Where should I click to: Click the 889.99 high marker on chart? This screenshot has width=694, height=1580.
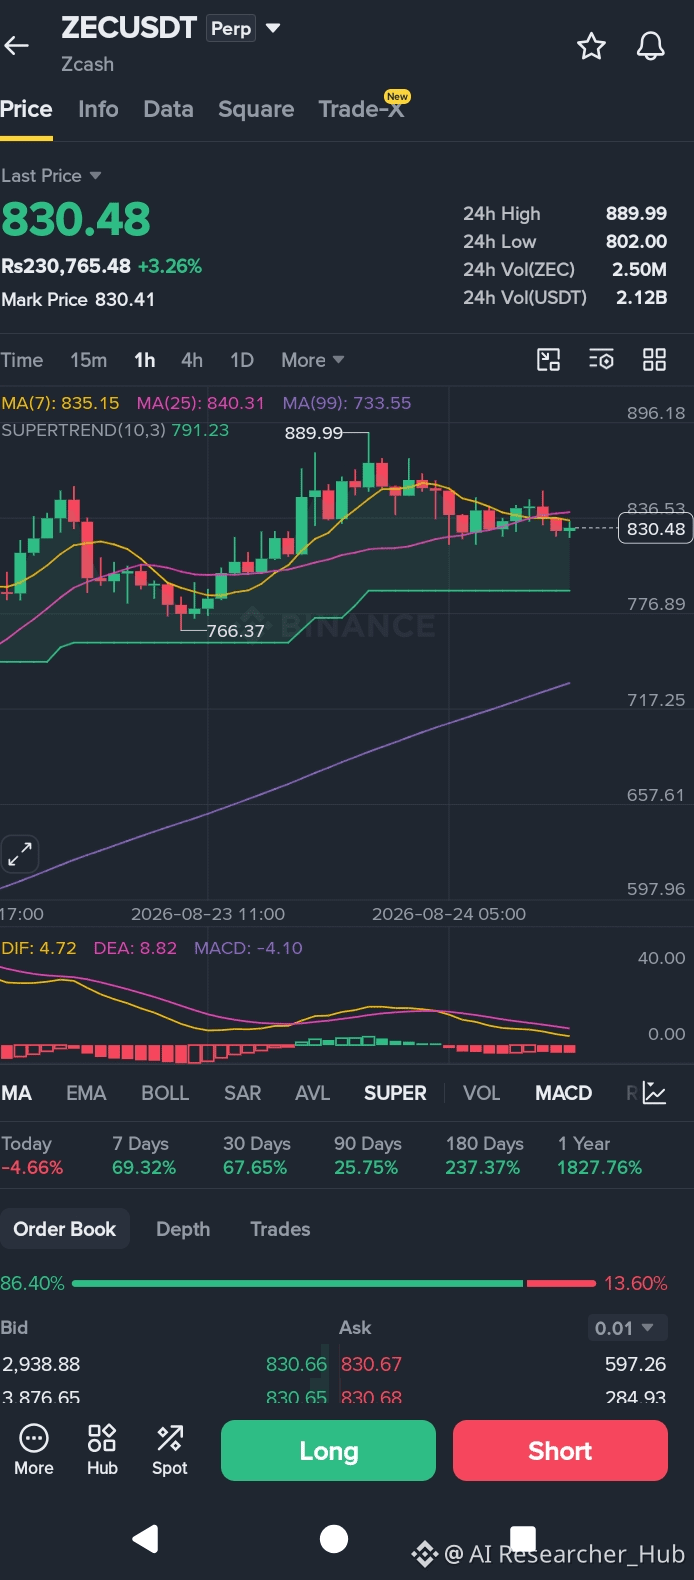click(x=313, y=433)
